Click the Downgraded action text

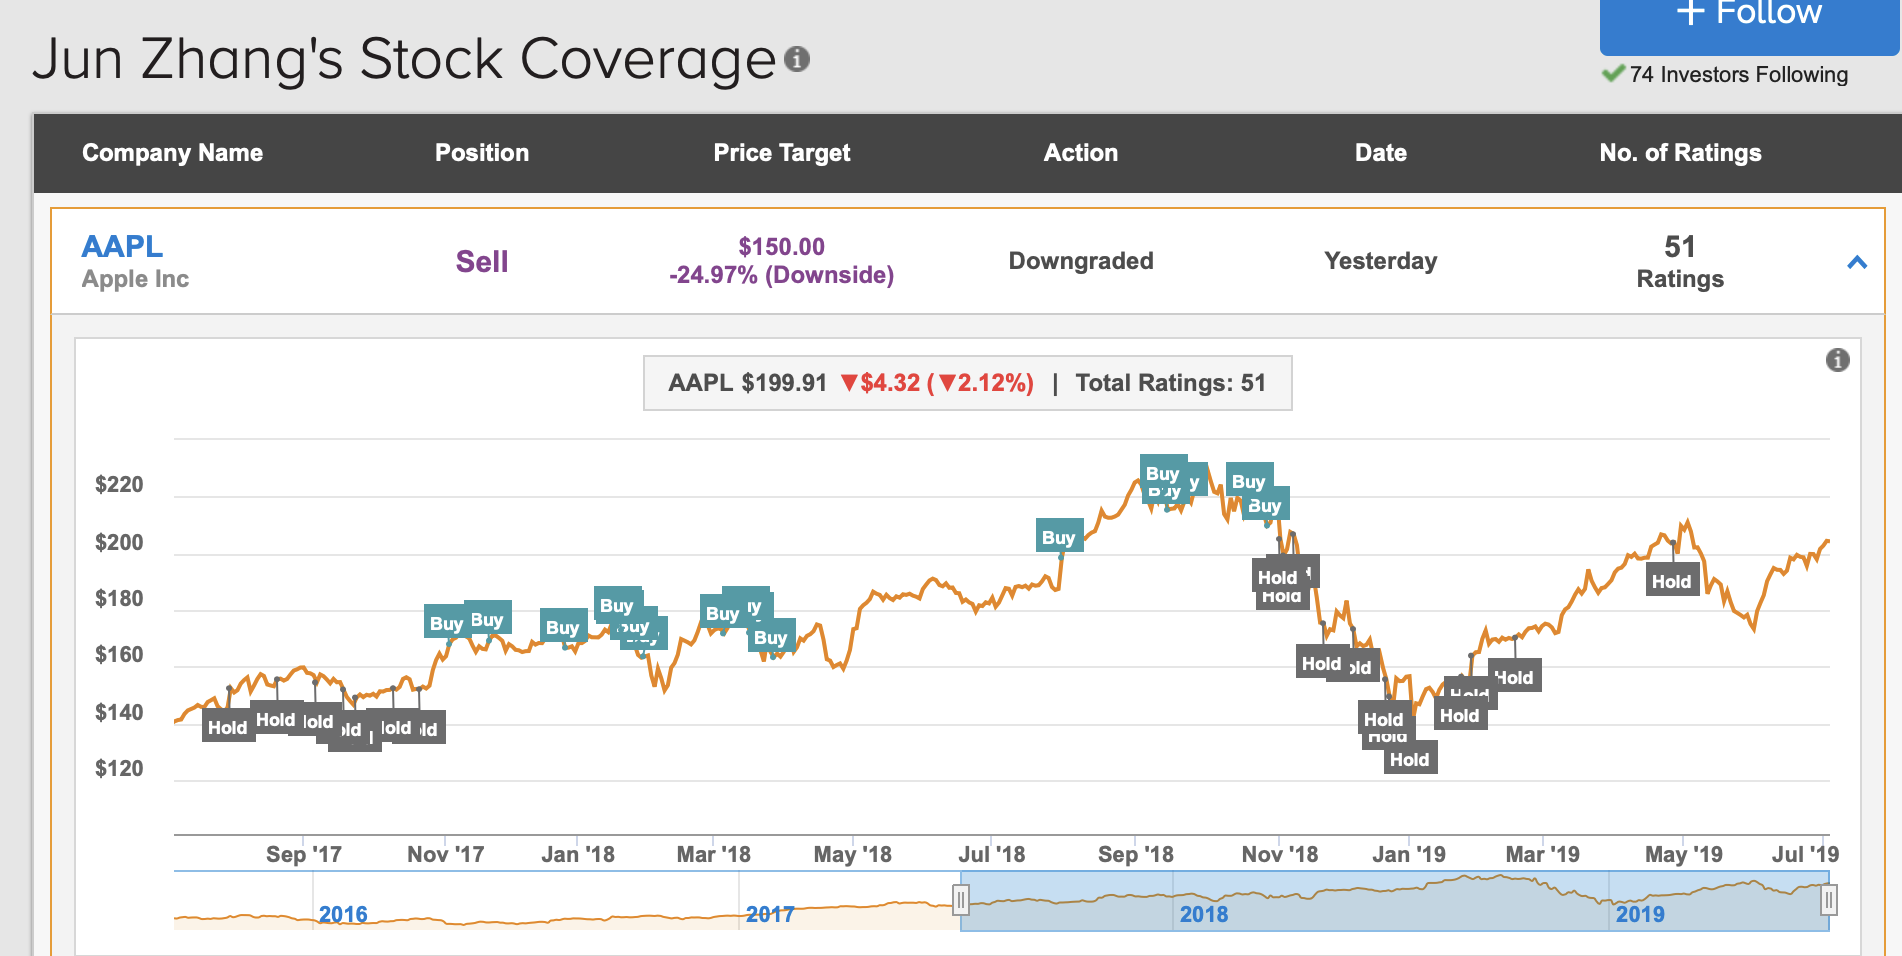(1081, 261)
